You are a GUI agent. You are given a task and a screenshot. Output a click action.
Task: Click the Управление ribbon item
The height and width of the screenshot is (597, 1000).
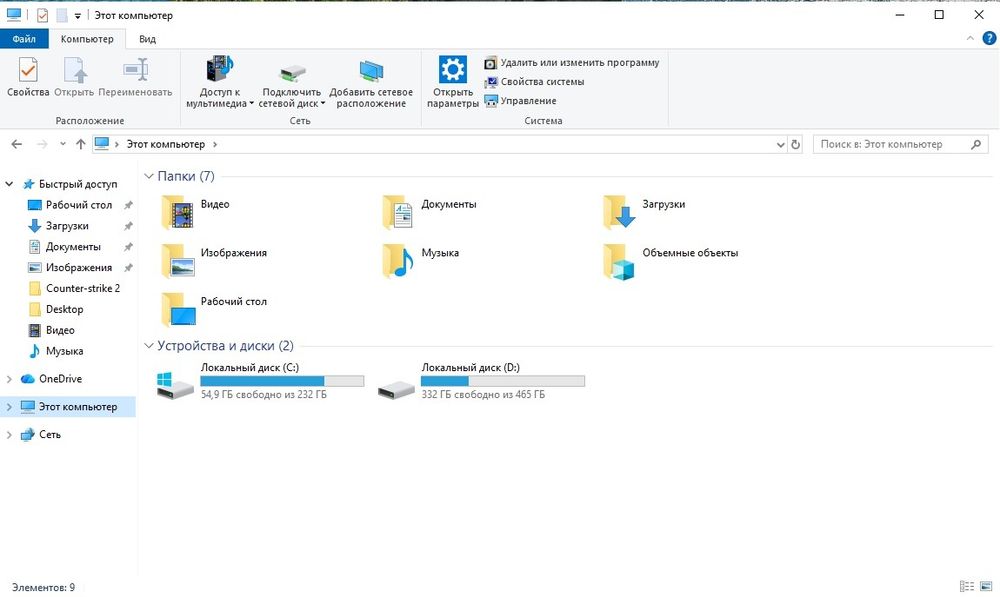pyautogui.click(x=520, y=101)
